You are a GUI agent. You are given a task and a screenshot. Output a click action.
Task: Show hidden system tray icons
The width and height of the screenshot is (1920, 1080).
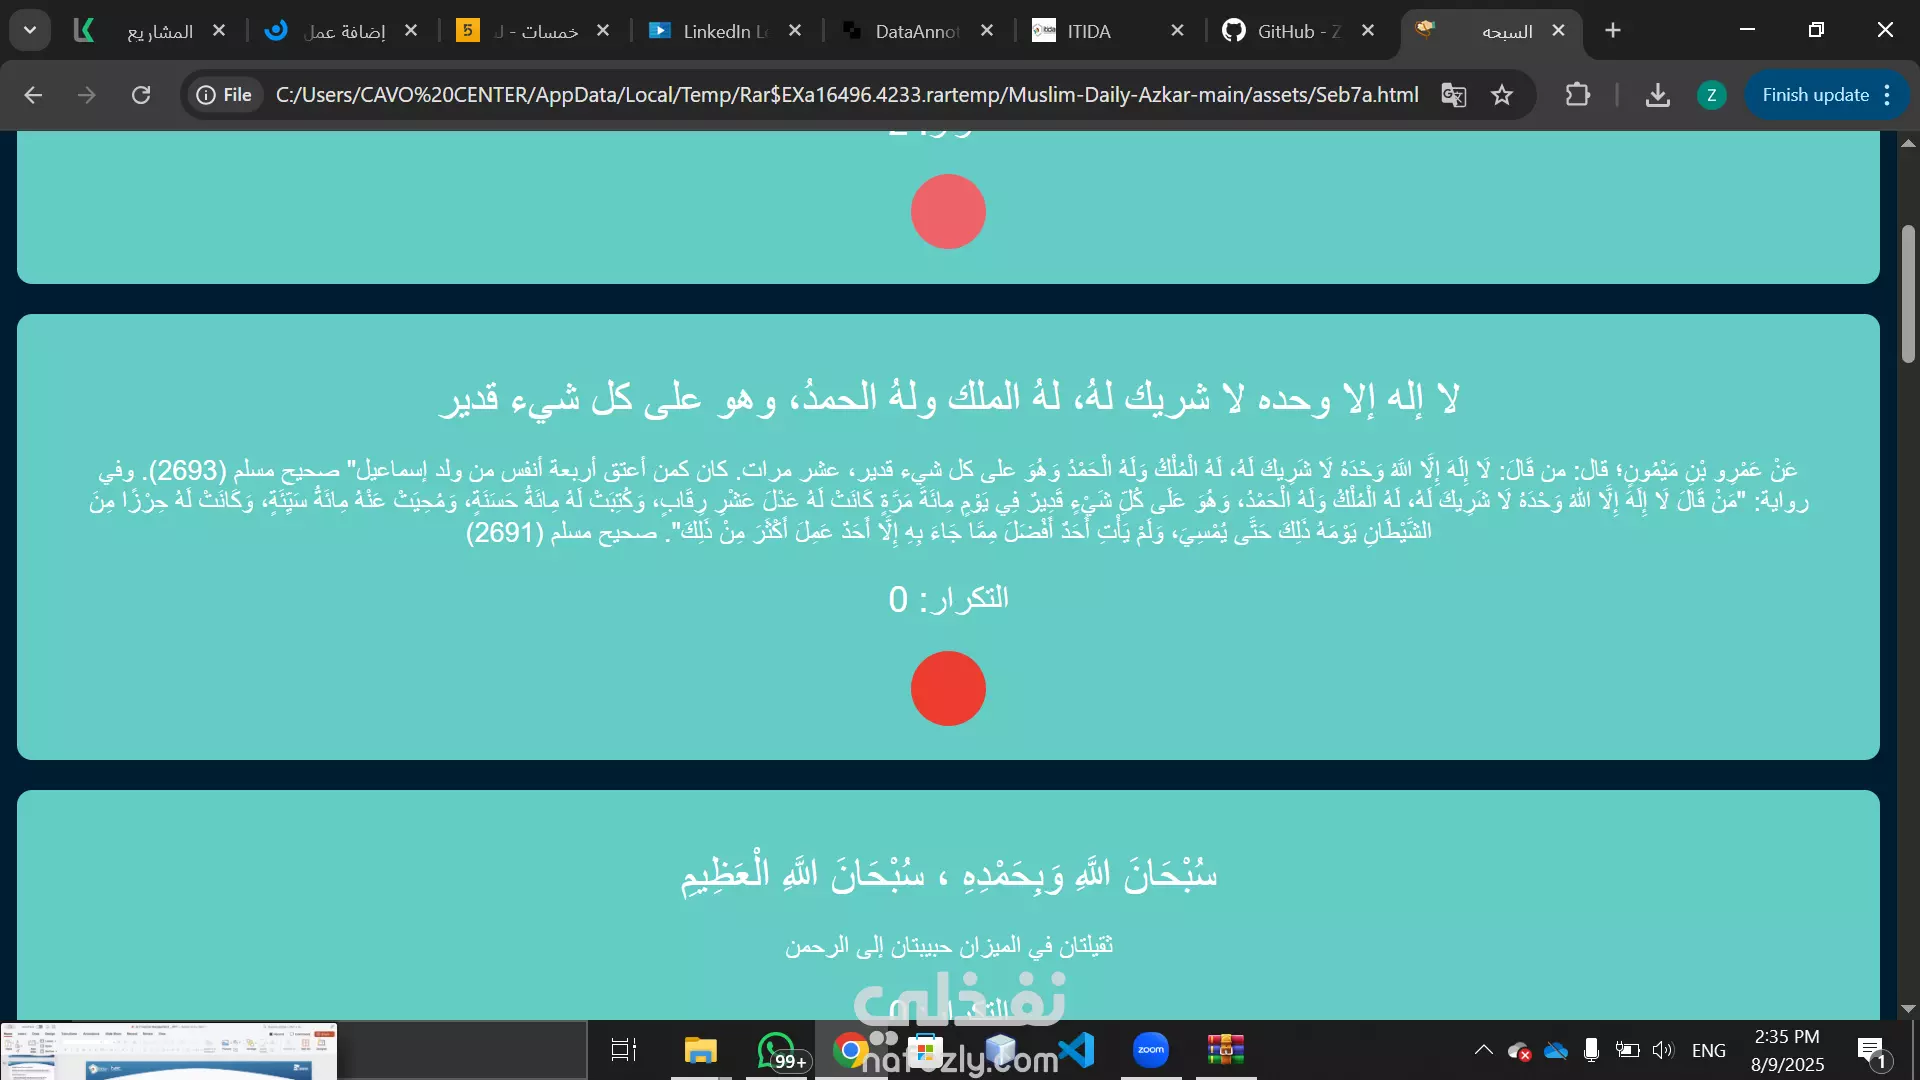click(x=1484, y=1050)
